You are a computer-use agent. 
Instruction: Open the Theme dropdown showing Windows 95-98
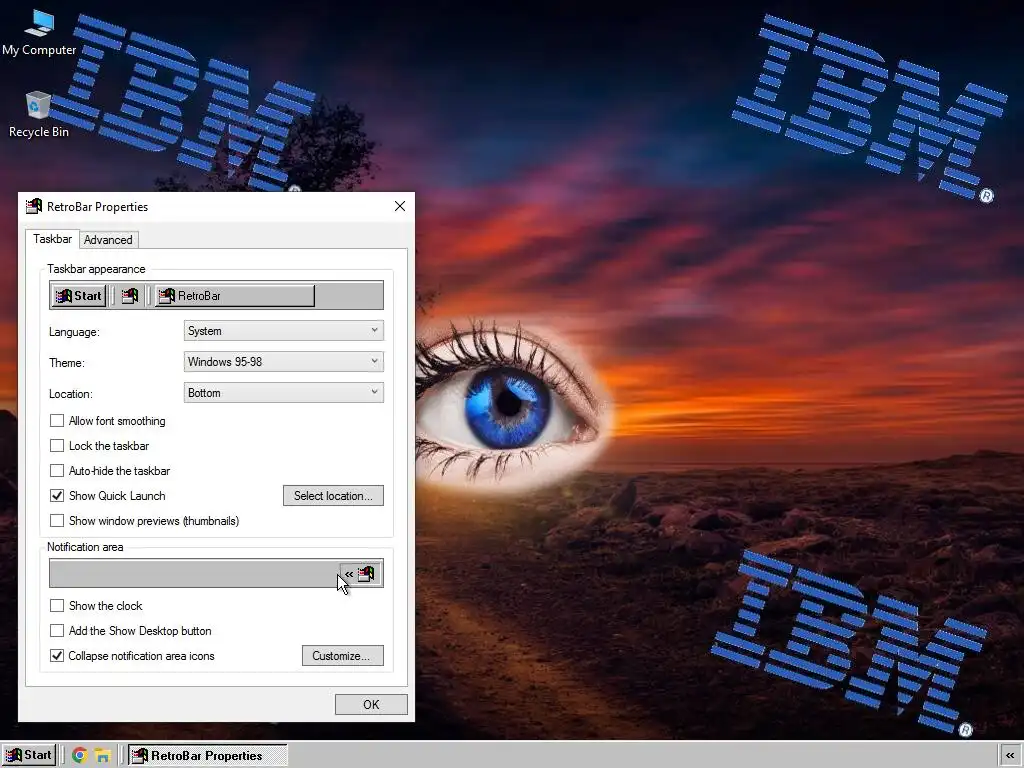click(x=283, y=361)
